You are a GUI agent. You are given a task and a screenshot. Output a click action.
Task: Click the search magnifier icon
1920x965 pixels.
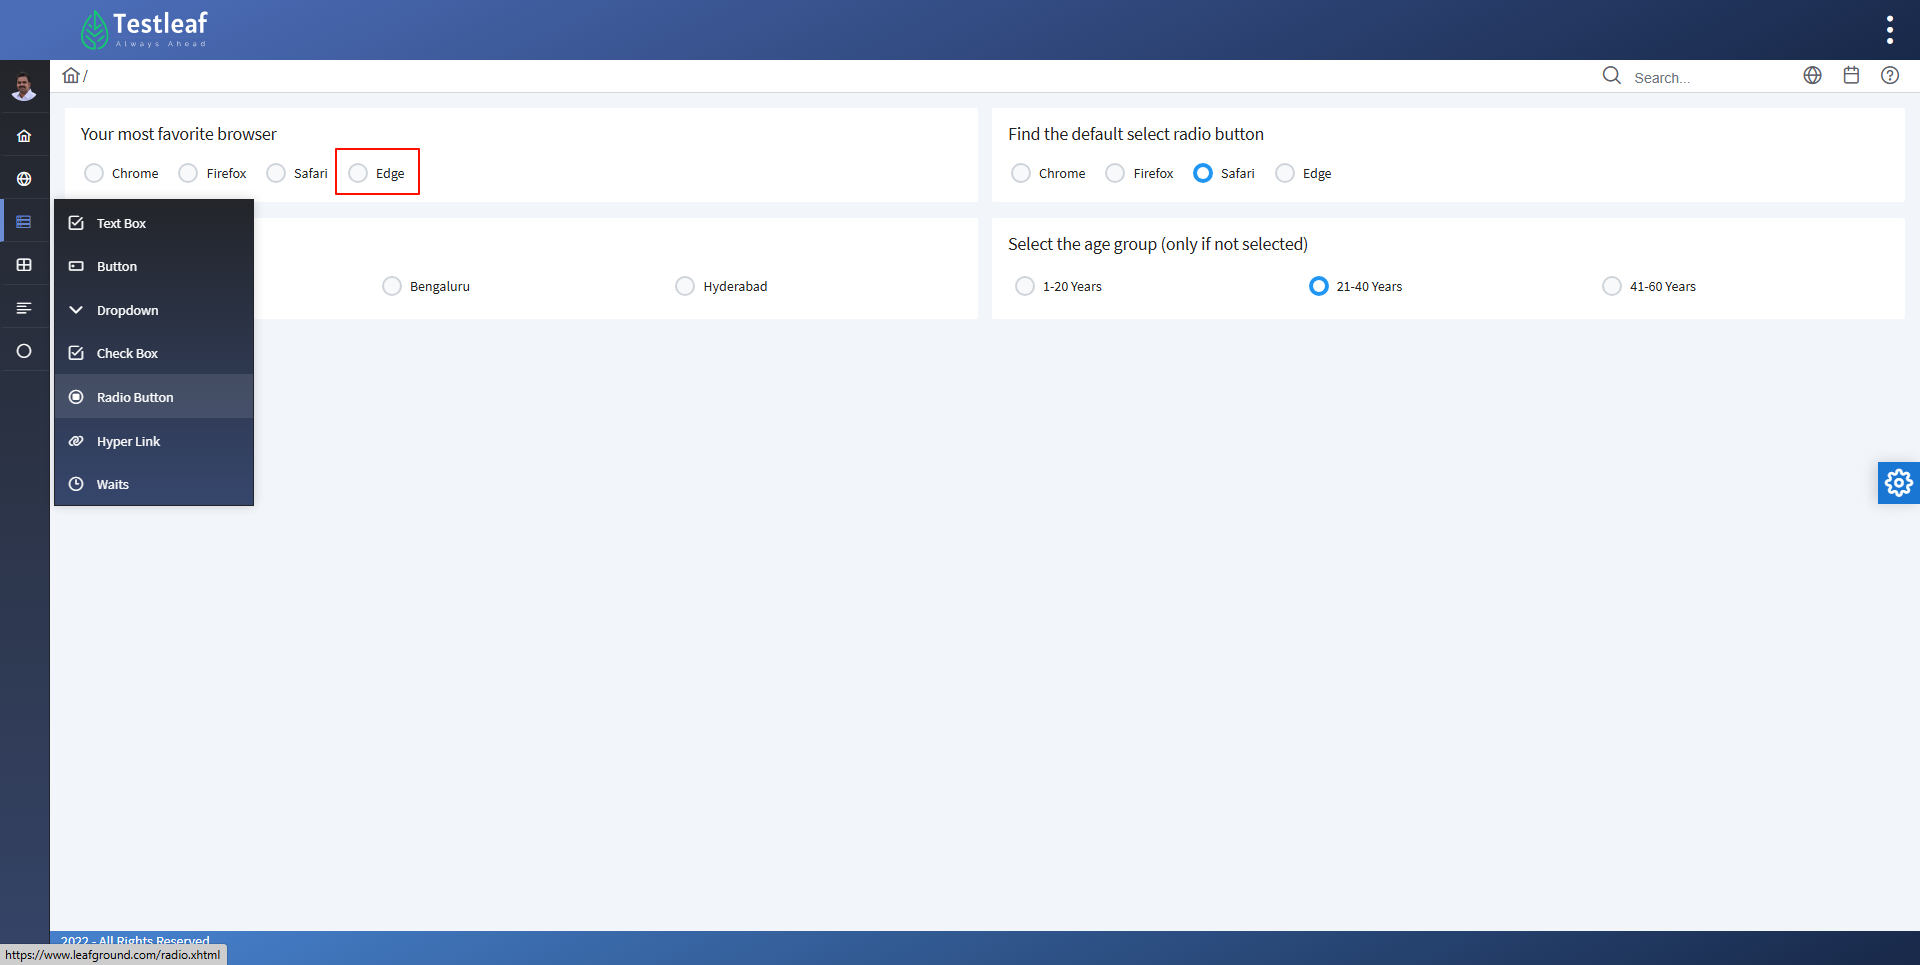click(x=1611, y=76)
